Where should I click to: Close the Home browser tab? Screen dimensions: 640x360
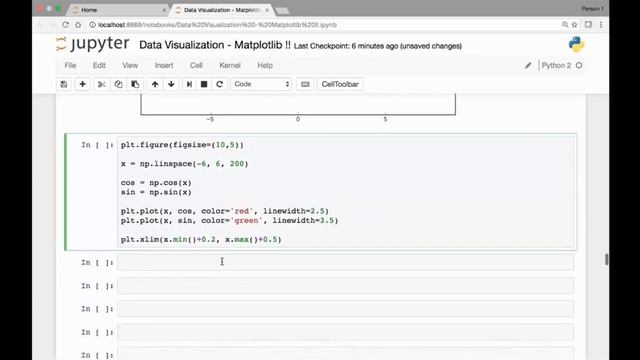[164, 10]
